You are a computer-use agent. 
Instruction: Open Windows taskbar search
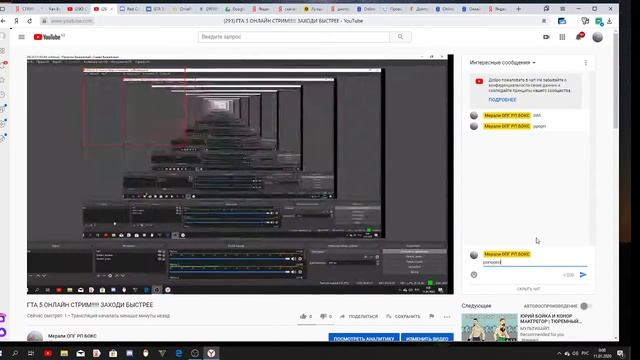point(15,353)
